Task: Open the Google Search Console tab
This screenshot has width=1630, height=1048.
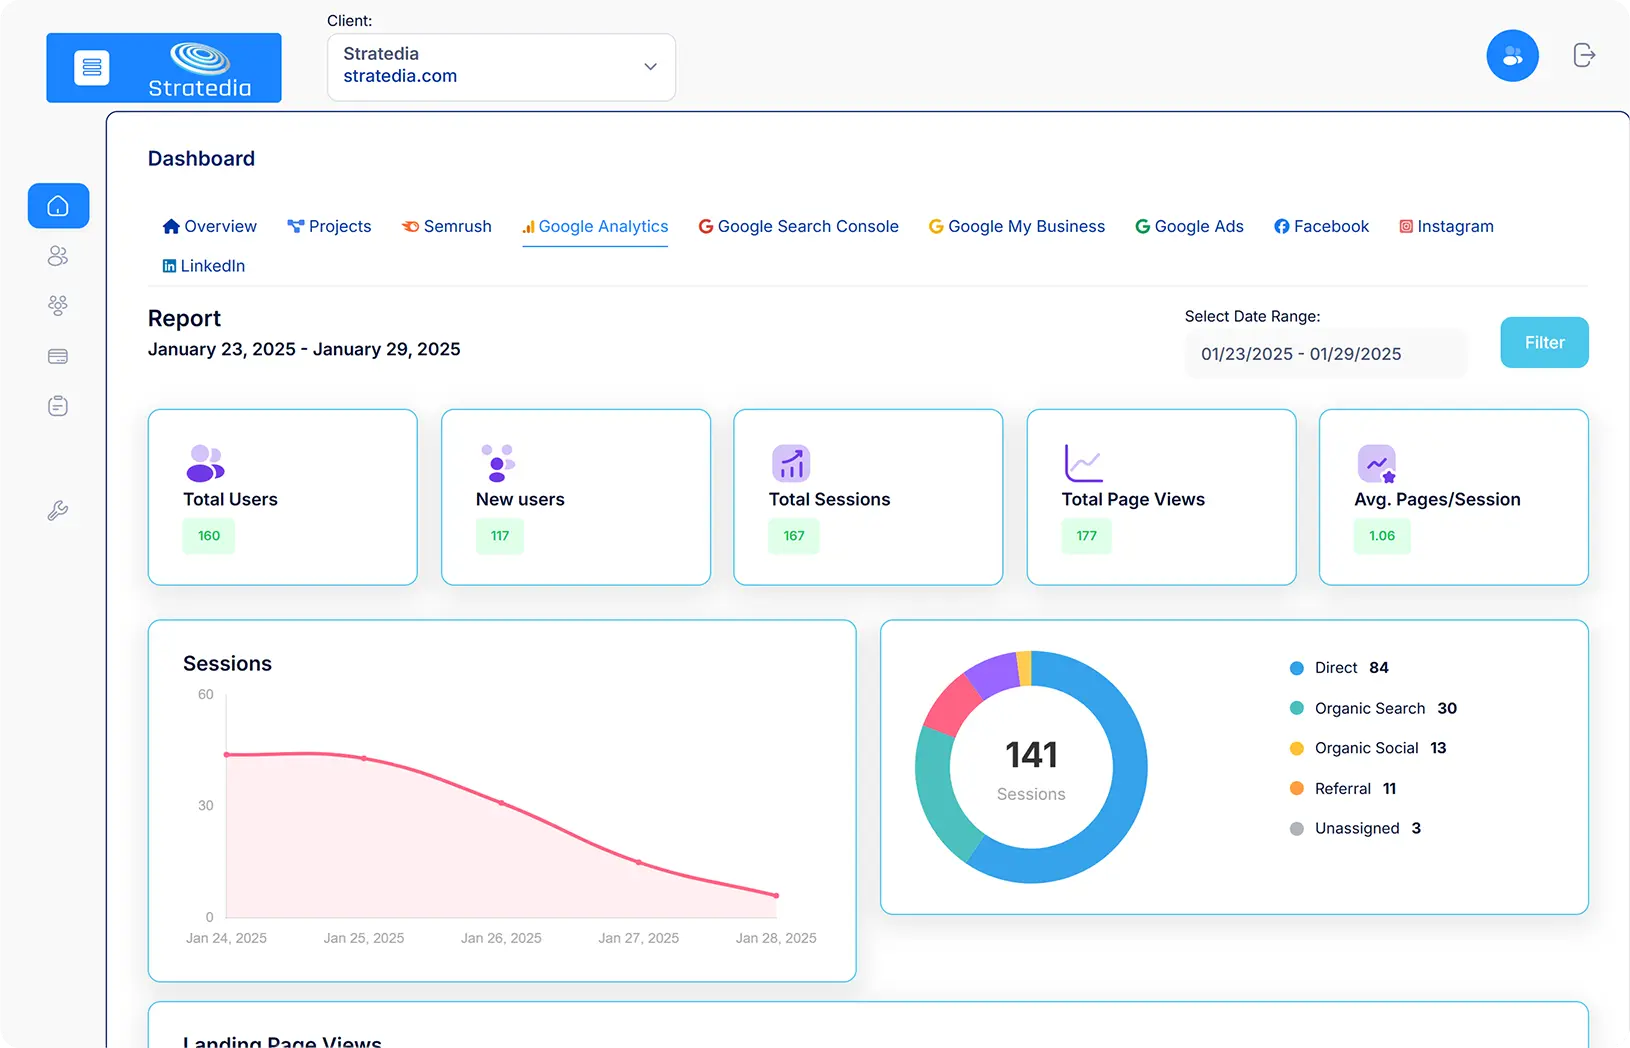Action: click(798, 226)
